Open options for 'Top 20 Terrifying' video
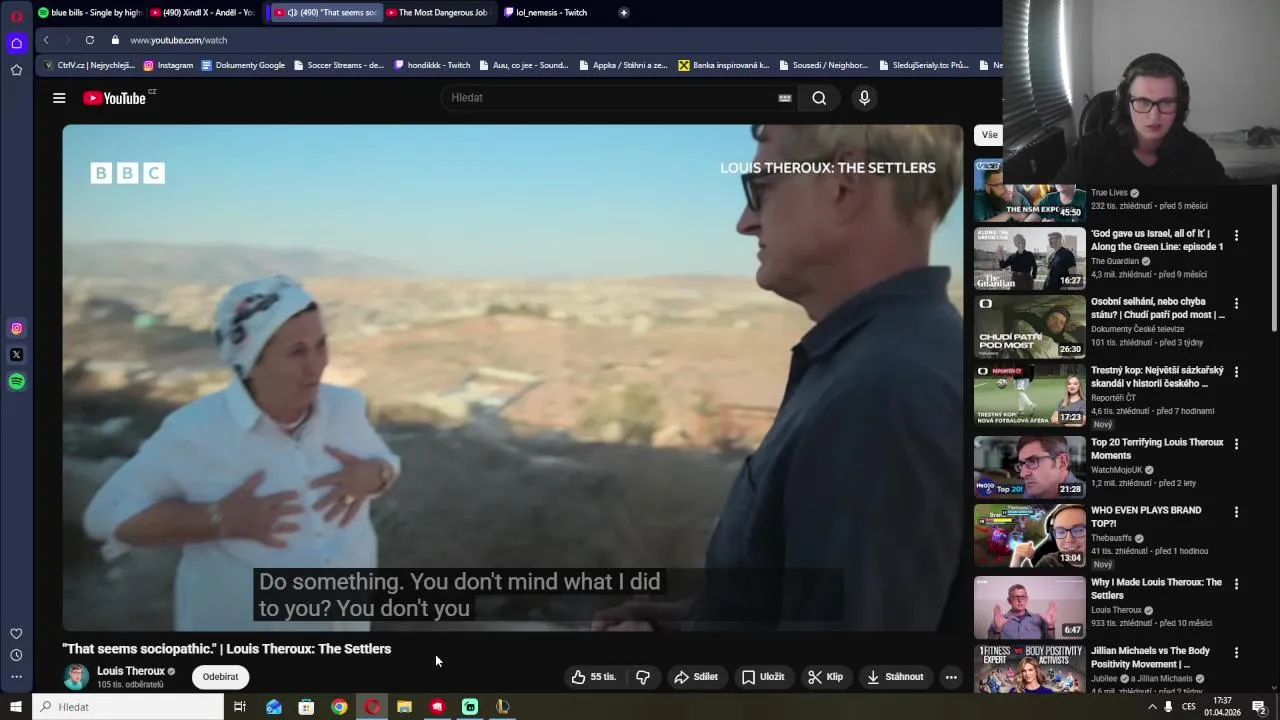Screen dimensions: 1280x720 tap(1236, 444)
